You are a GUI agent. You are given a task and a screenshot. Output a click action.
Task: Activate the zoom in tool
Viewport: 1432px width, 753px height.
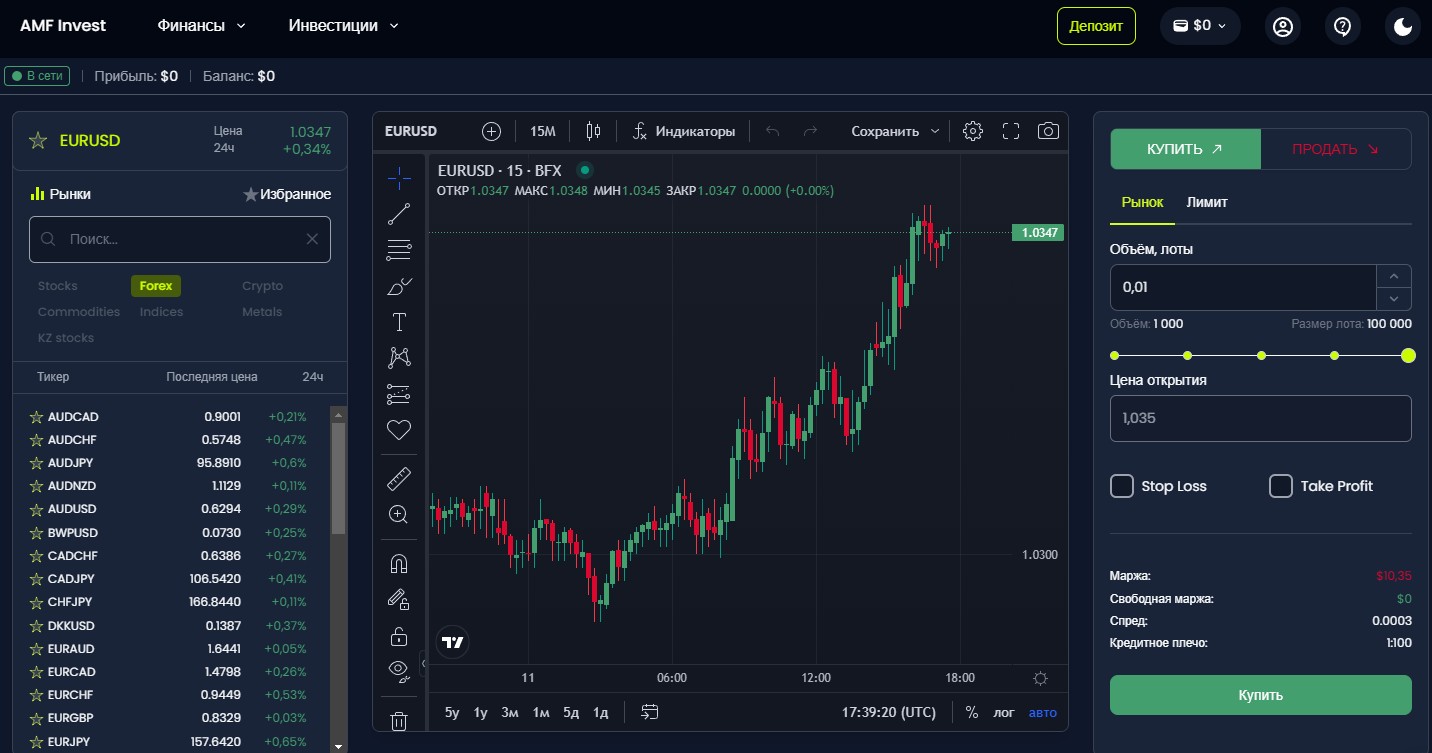tap(399, 515)
